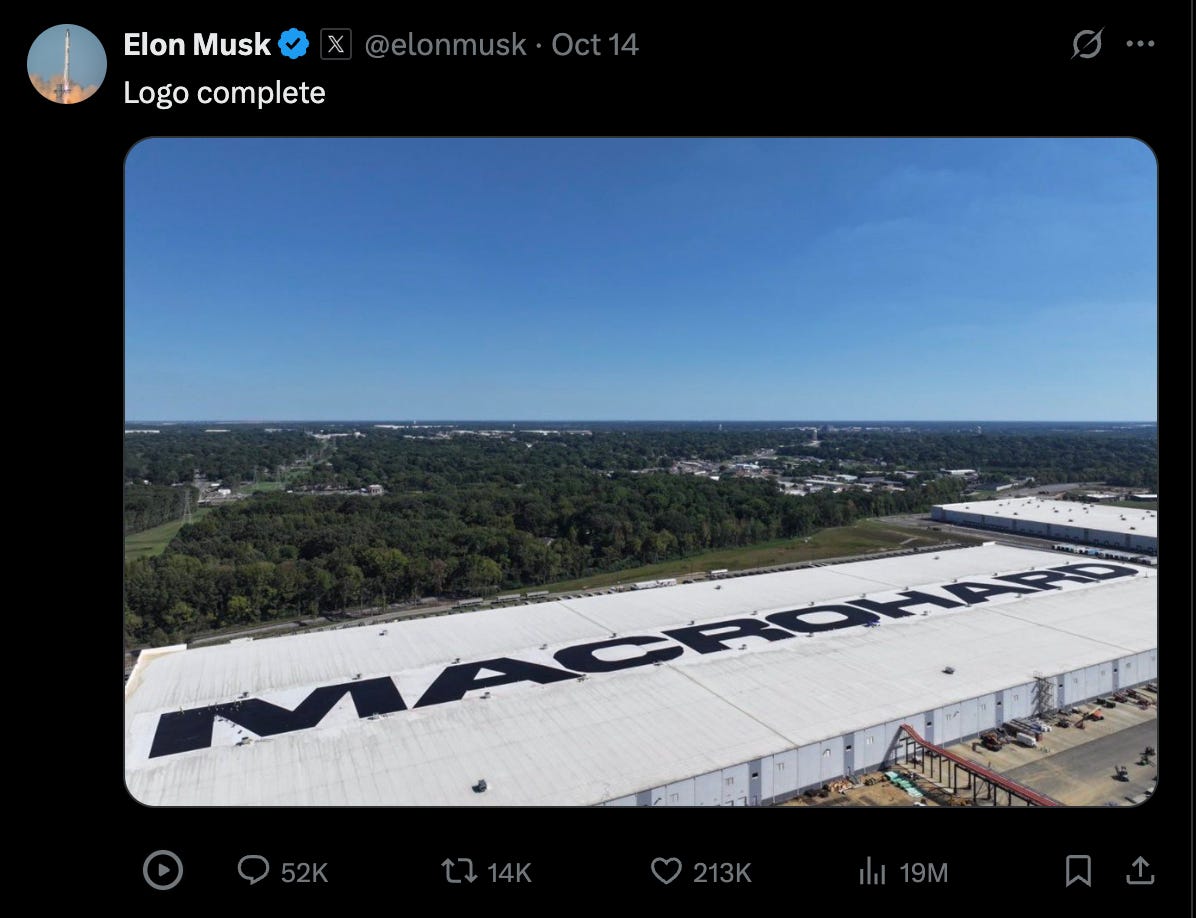
Task: Share the post via upload arrow icon
Action: 1140,870
